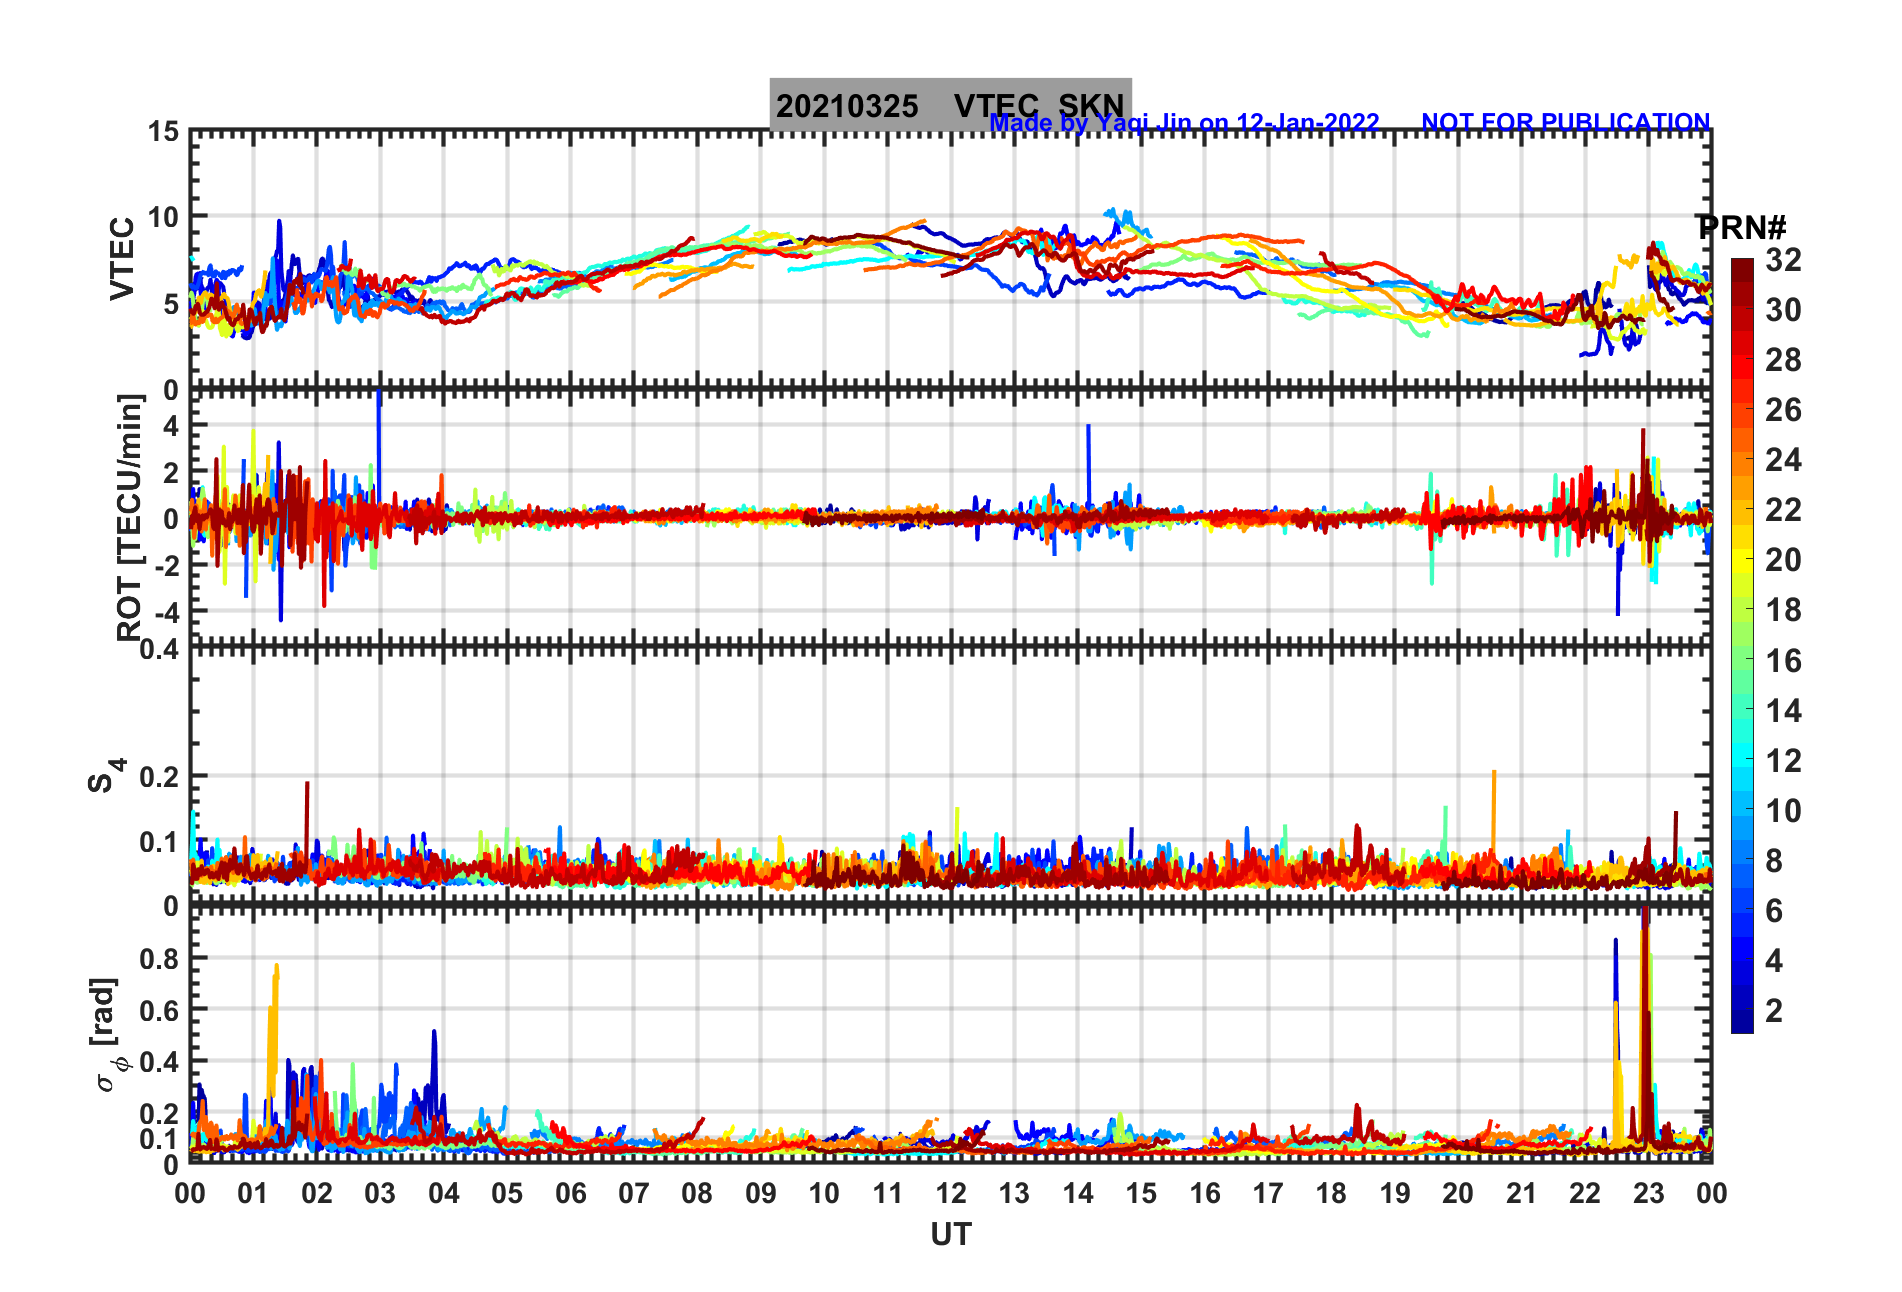Screen dimensions: 1902x1292
Task: Click the colorbar tick label '10'
Action: pyautogui.click(x=1783, y=811)
